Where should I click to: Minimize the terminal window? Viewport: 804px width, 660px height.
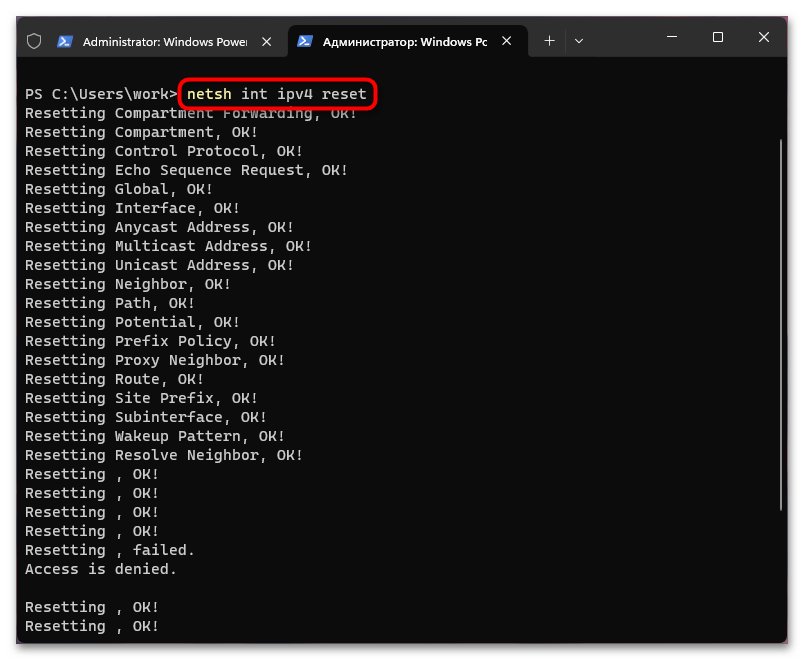(671, 36)
